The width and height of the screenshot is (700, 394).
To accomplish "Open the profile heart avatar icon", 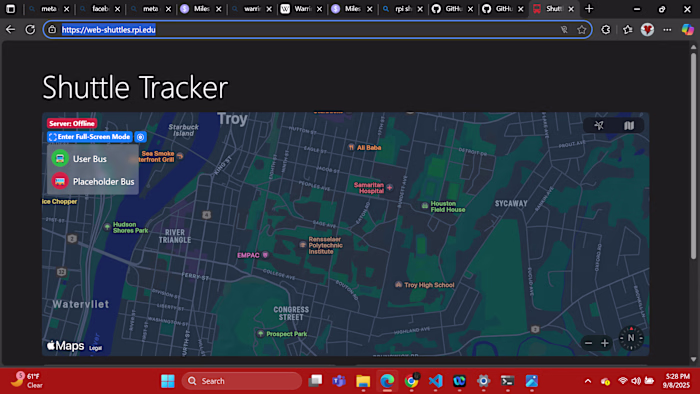I will [x=647, y=30].
